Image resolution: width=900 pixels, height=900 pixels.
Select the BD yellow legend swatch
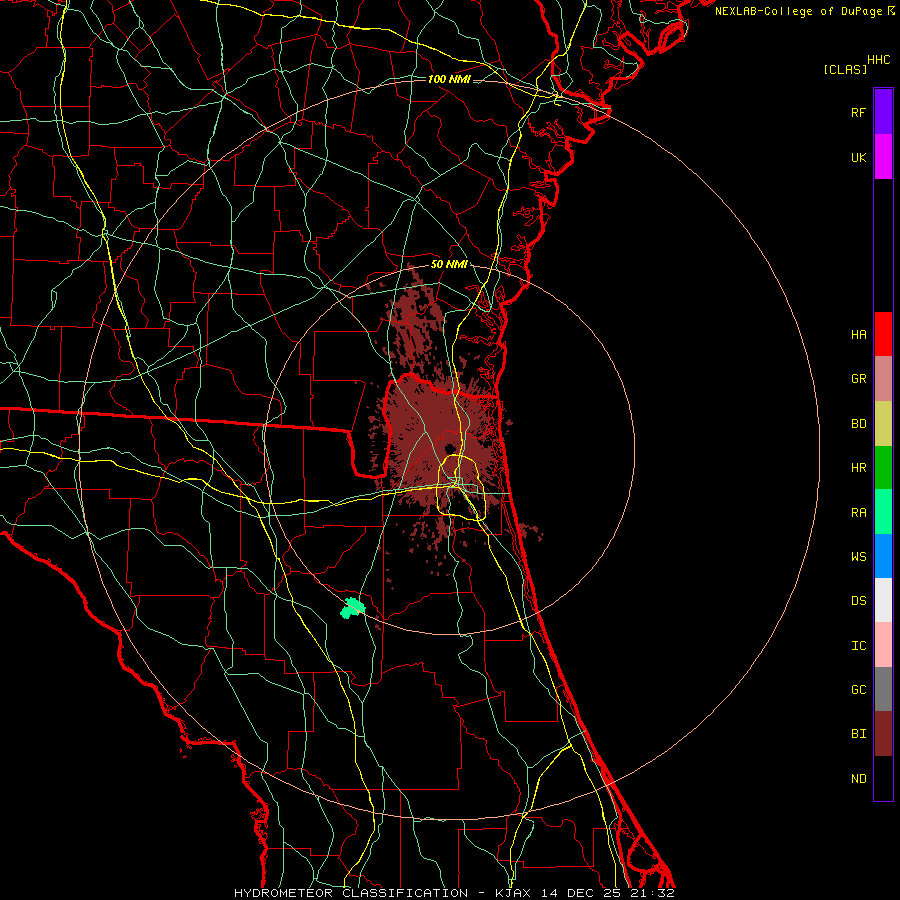[x=883, y=423]
